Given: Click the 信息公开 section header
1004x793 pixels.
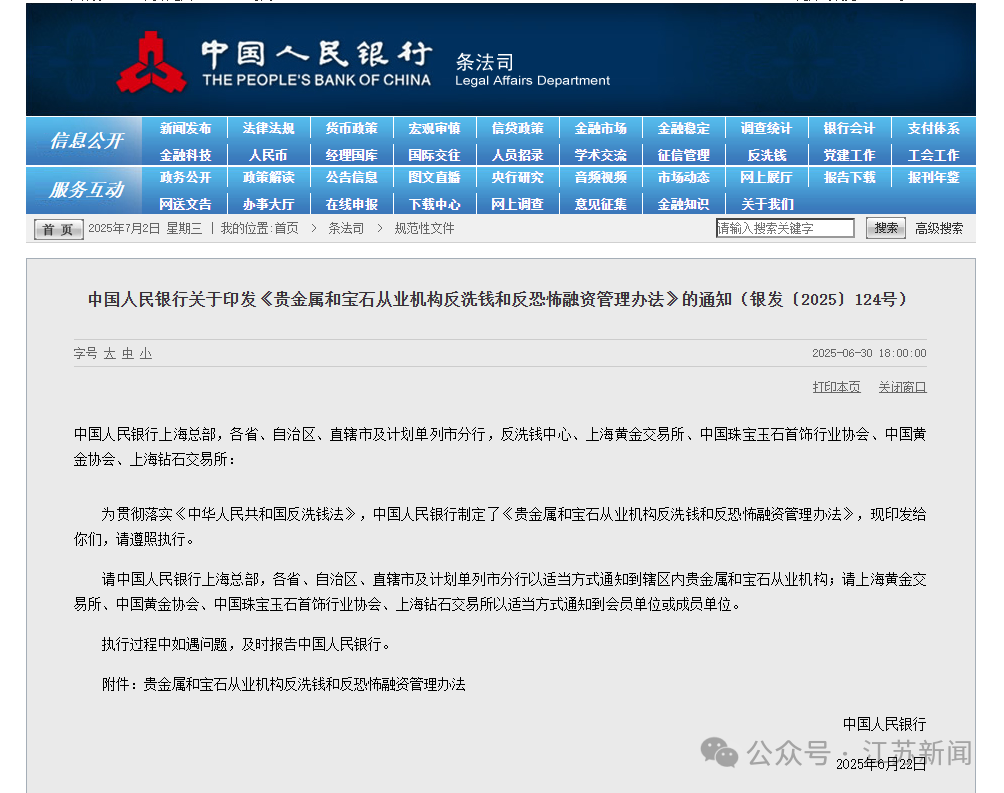Looking at the screenshot, I should 86,140.
